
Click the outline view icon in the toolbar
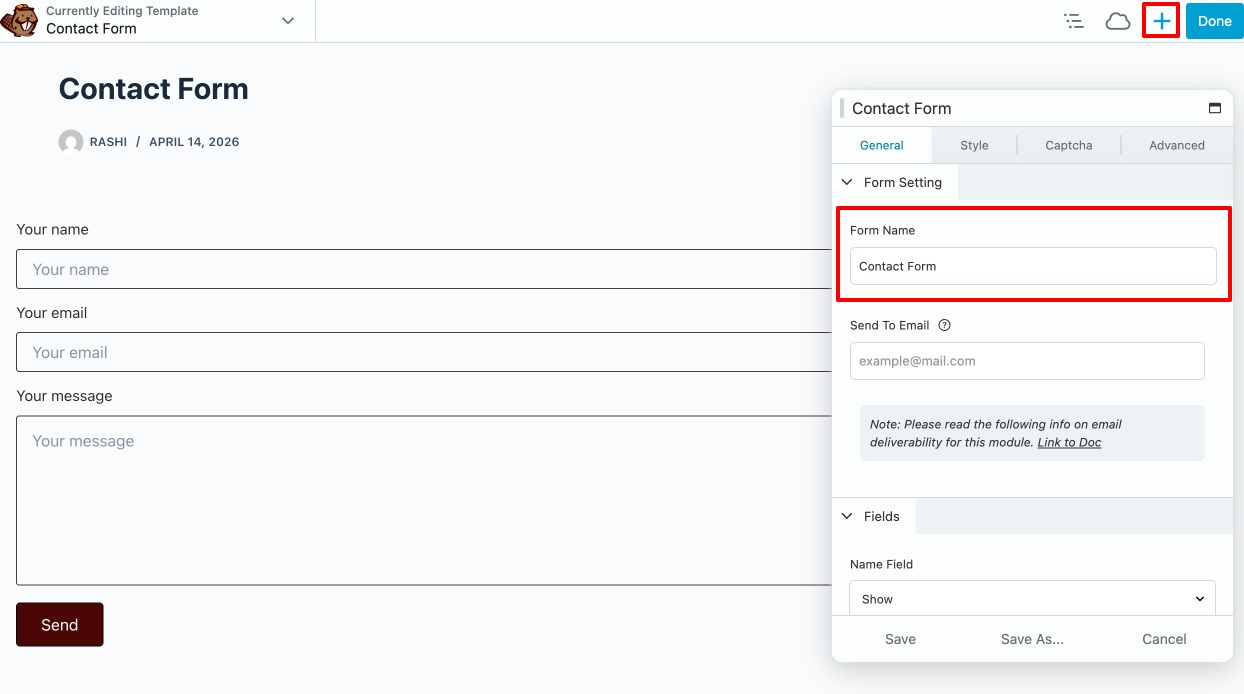[x=1073, y=20]
